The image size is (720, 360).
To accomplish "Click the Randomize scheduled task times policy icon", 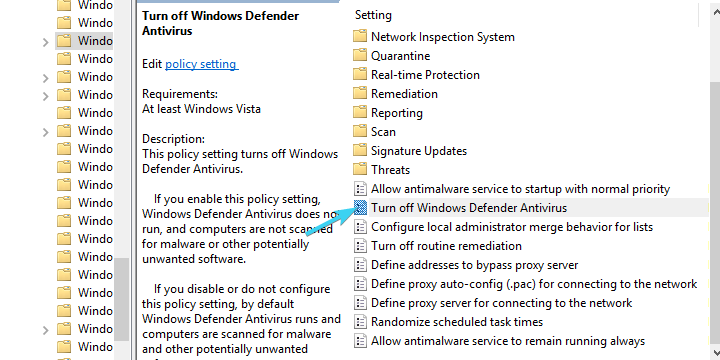I will click(x=360, y=322).
